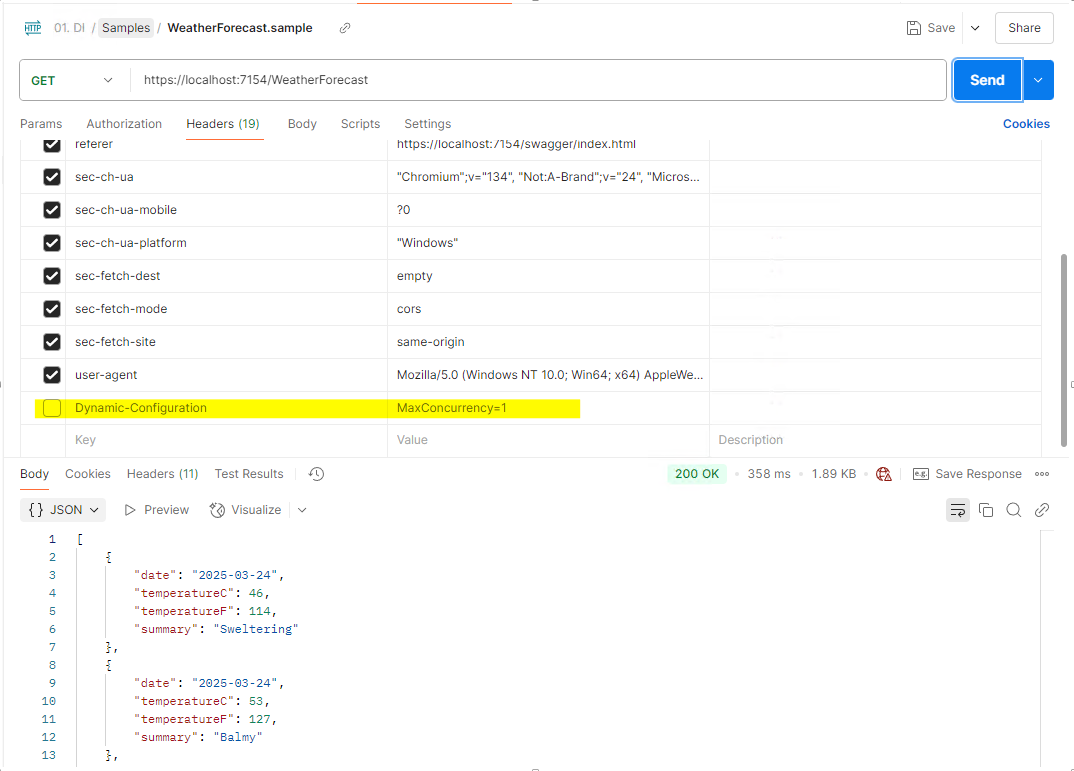Screen dimensions: 1074x771
Task: Enable the Dynamic-Configuration header checkbox
Action: tap(52, 408)
